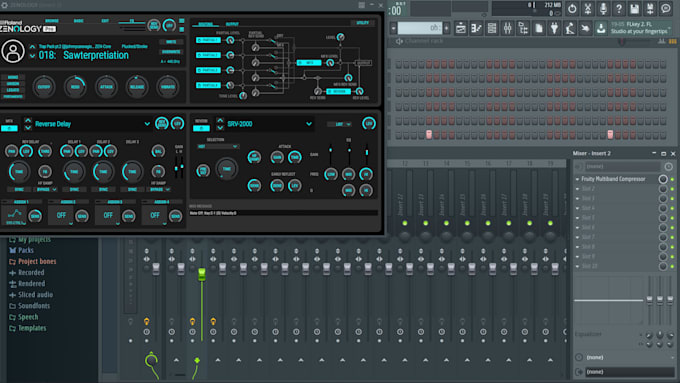The image size is (680, 383).
Task: Expand the Slot 2 arrow in Mixer Insert 2
Action: click(577, 189)
